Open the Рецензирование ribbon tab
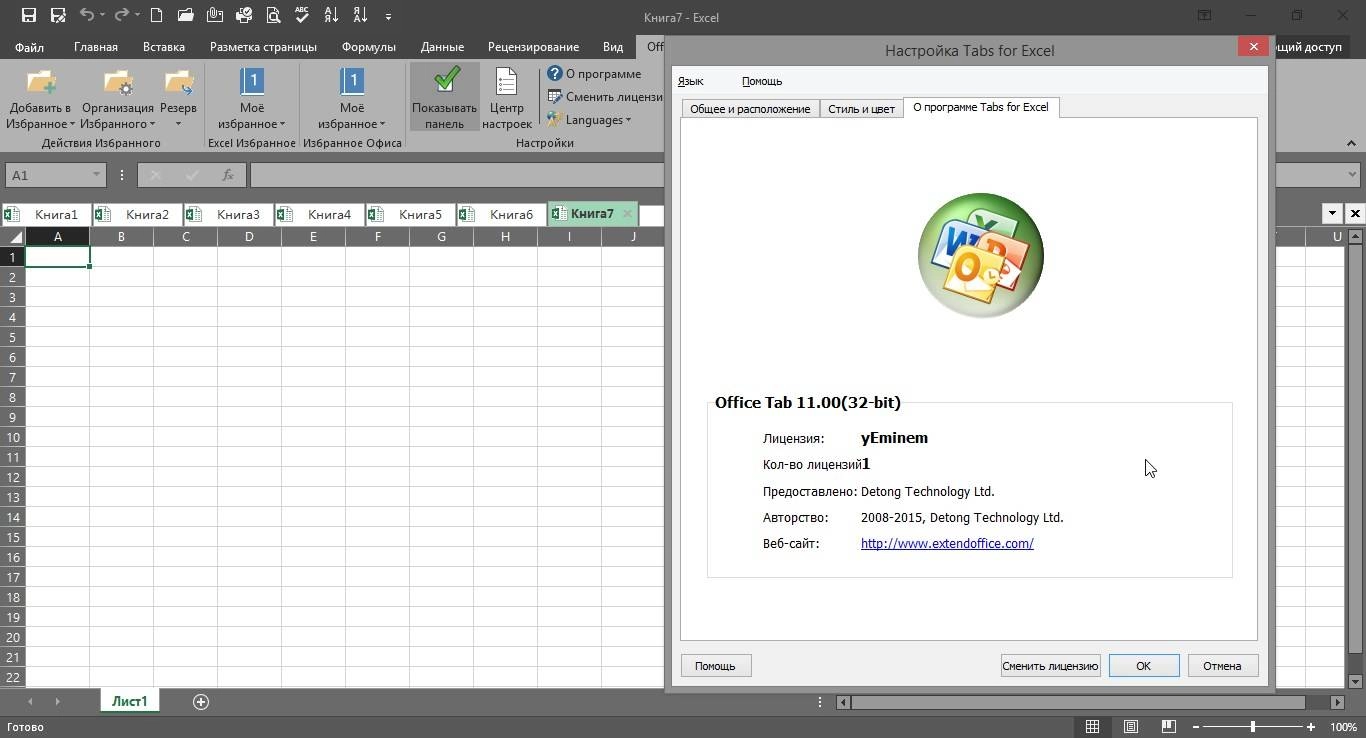Viewport: 1366px width, 738px height. (x=533, y=47)
